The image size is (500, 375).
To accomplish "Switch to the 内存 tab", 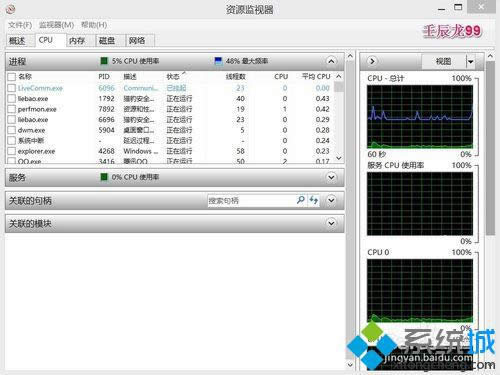I will pos(77,41).
